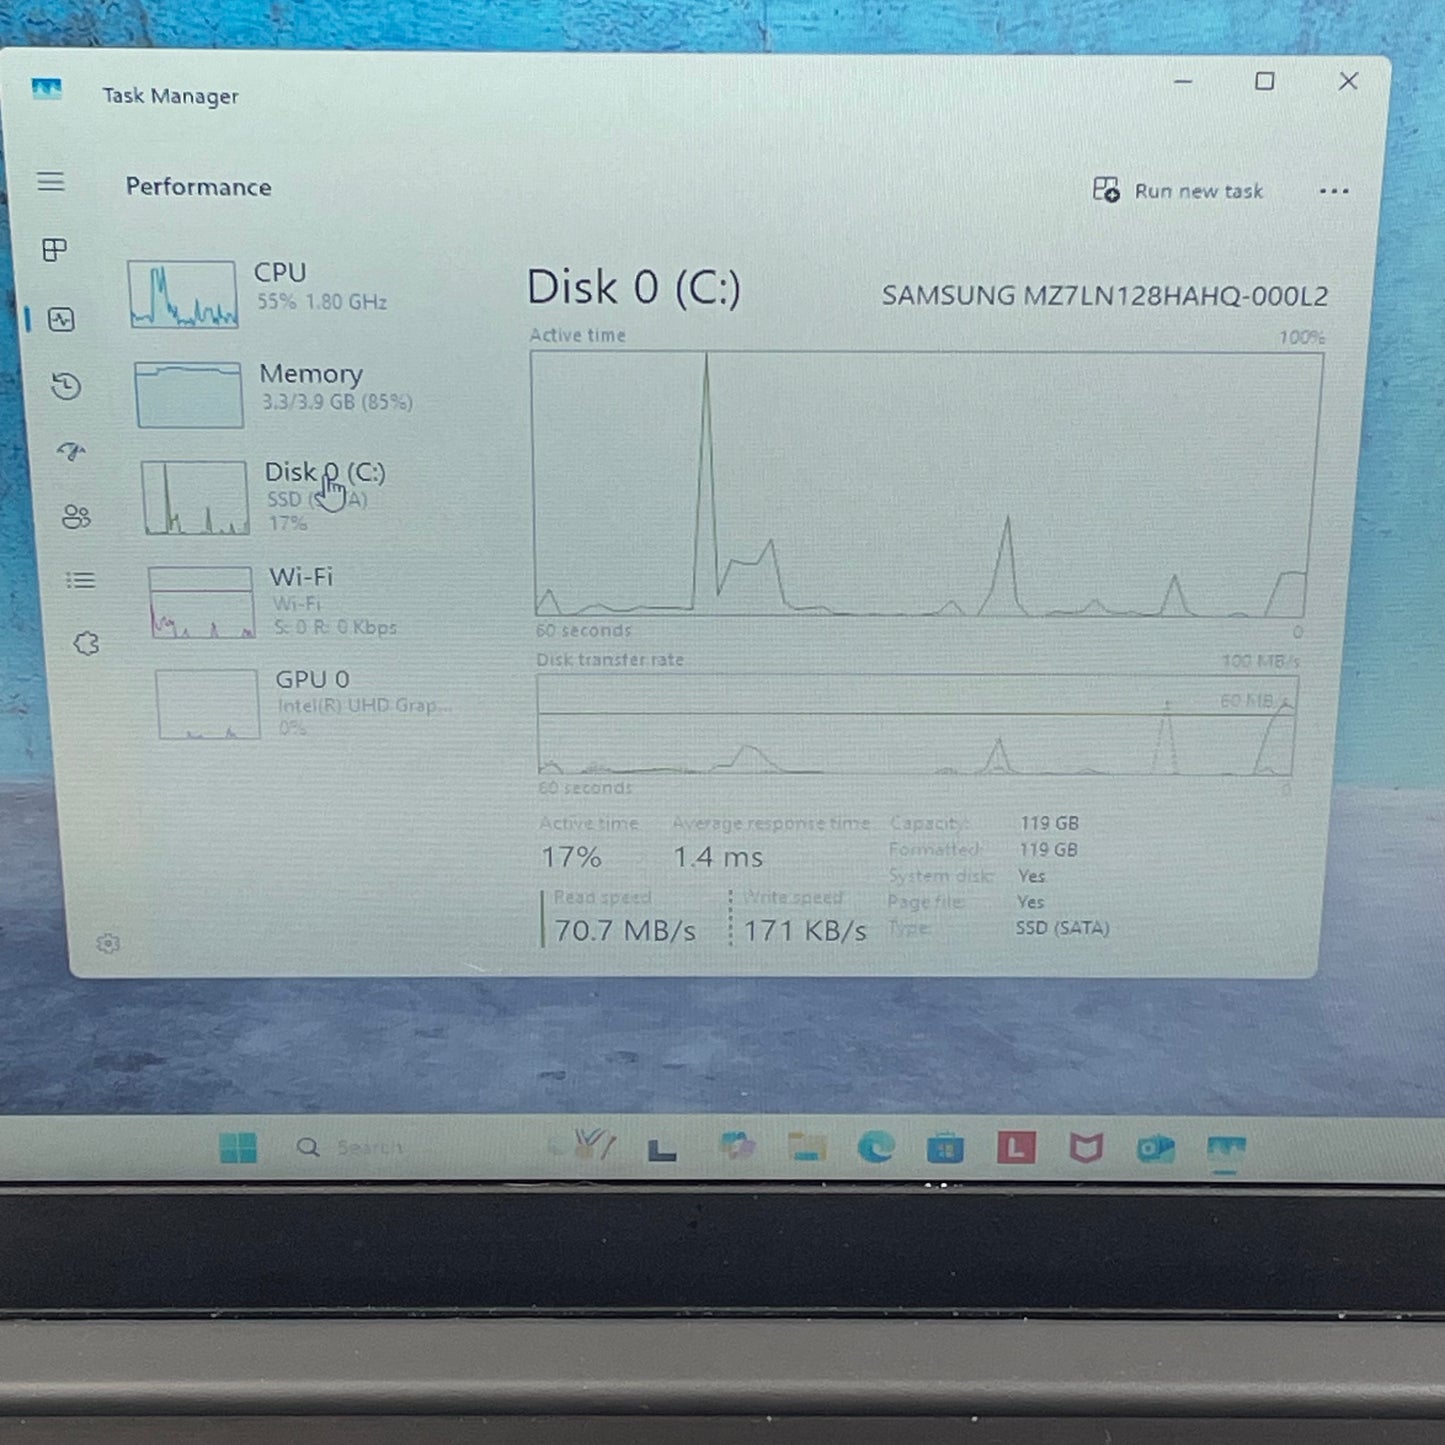Maximize the Task Manager window
This screenshot has height=1445, width=1445.
(1265, 81)
